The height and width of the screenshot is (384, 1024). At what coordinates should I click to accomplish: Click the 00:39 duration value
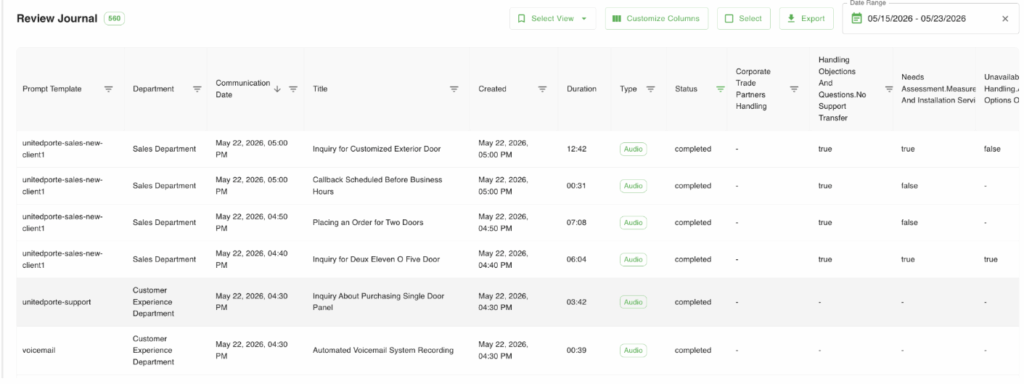pos(576,350)
